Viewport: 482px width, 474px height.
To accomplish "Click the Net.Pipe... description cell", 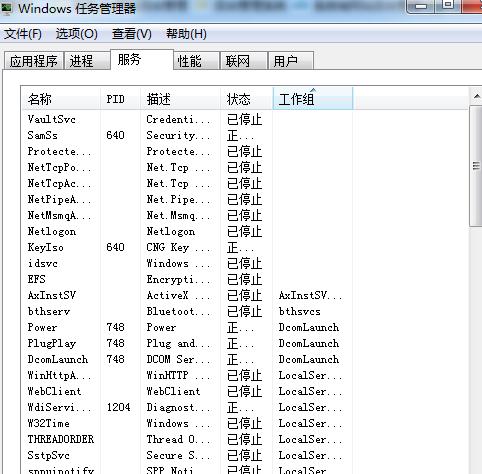I will (x=179, y=199).
